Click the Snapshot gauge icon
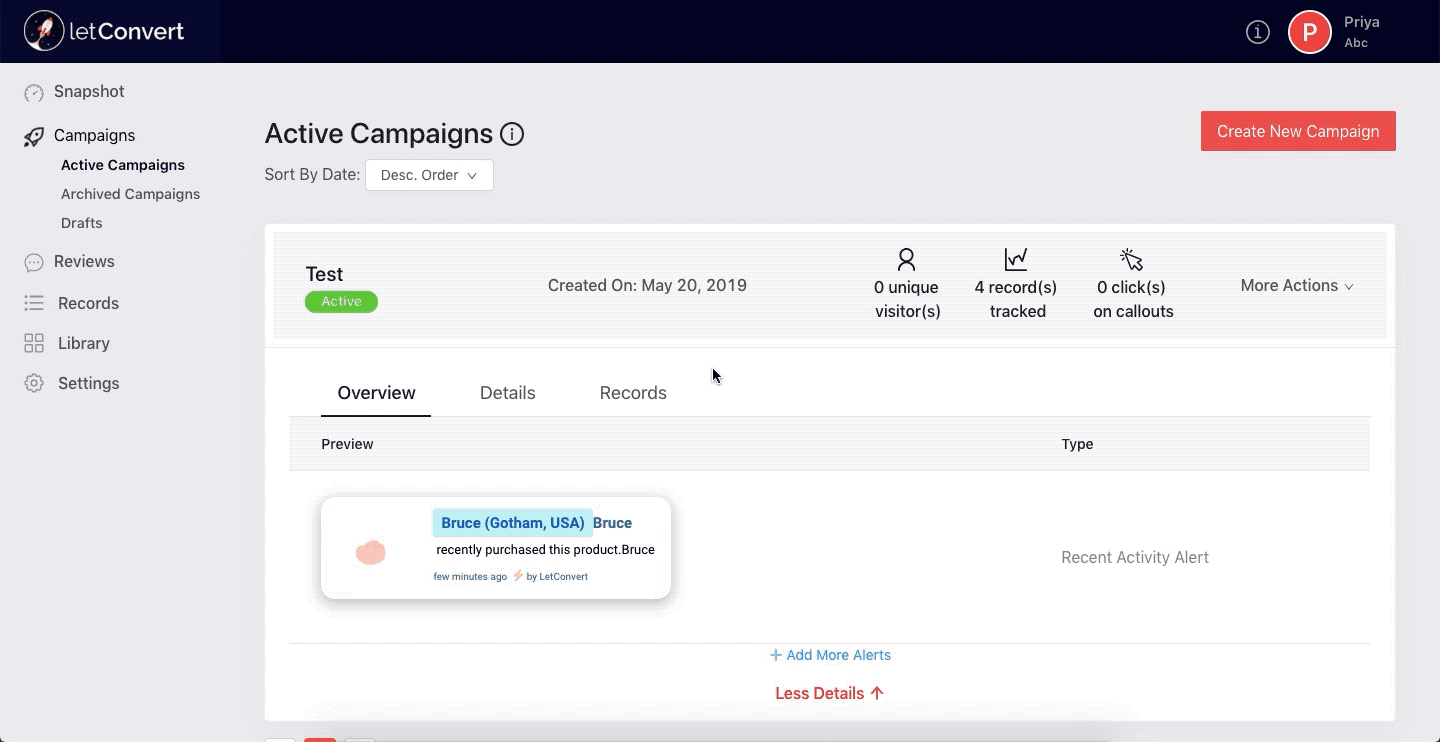 coord(34,92)
